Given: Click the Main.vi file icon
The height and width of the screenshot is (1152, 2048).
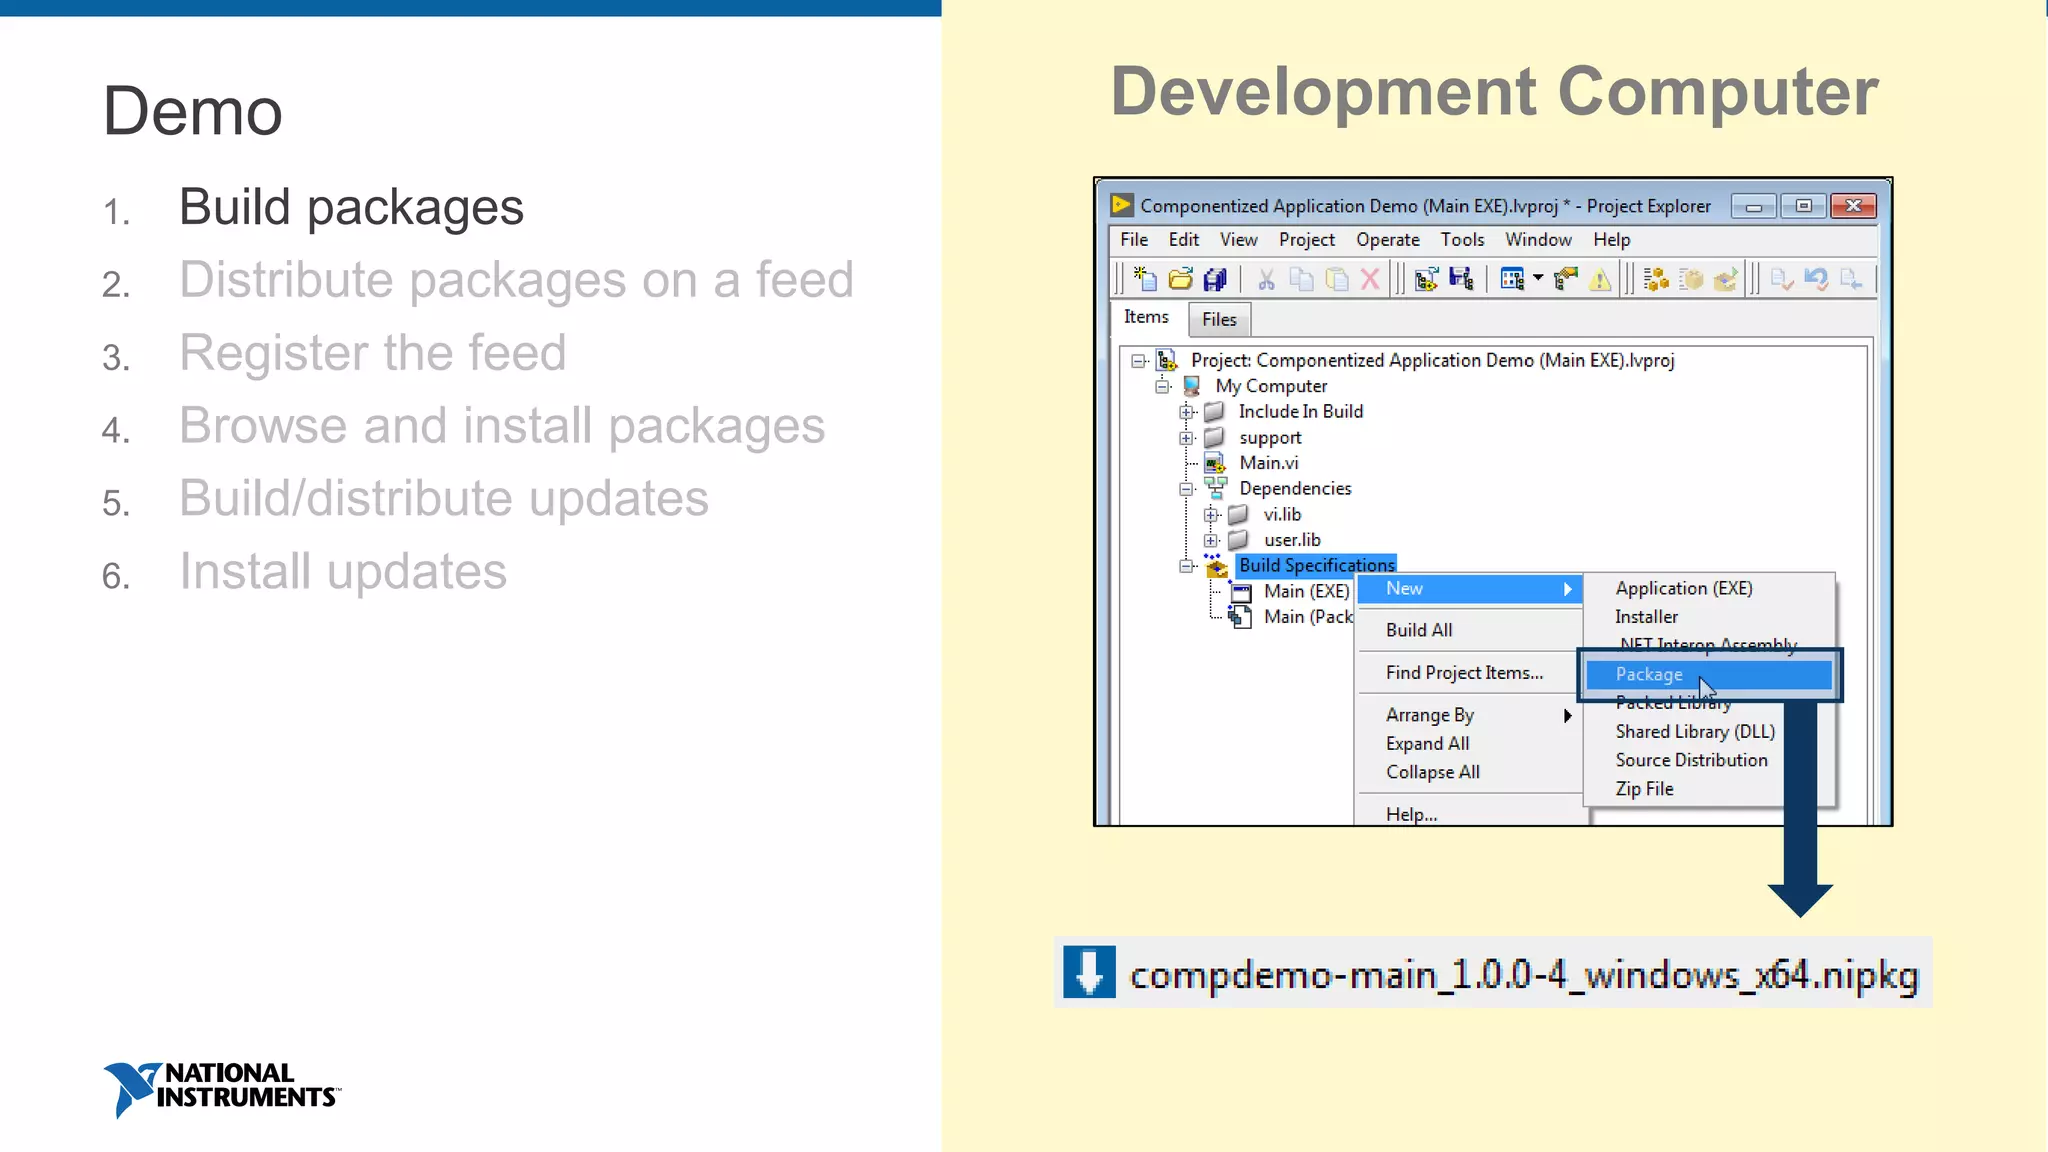Looking at the screenshot, I should [1215, 463].
